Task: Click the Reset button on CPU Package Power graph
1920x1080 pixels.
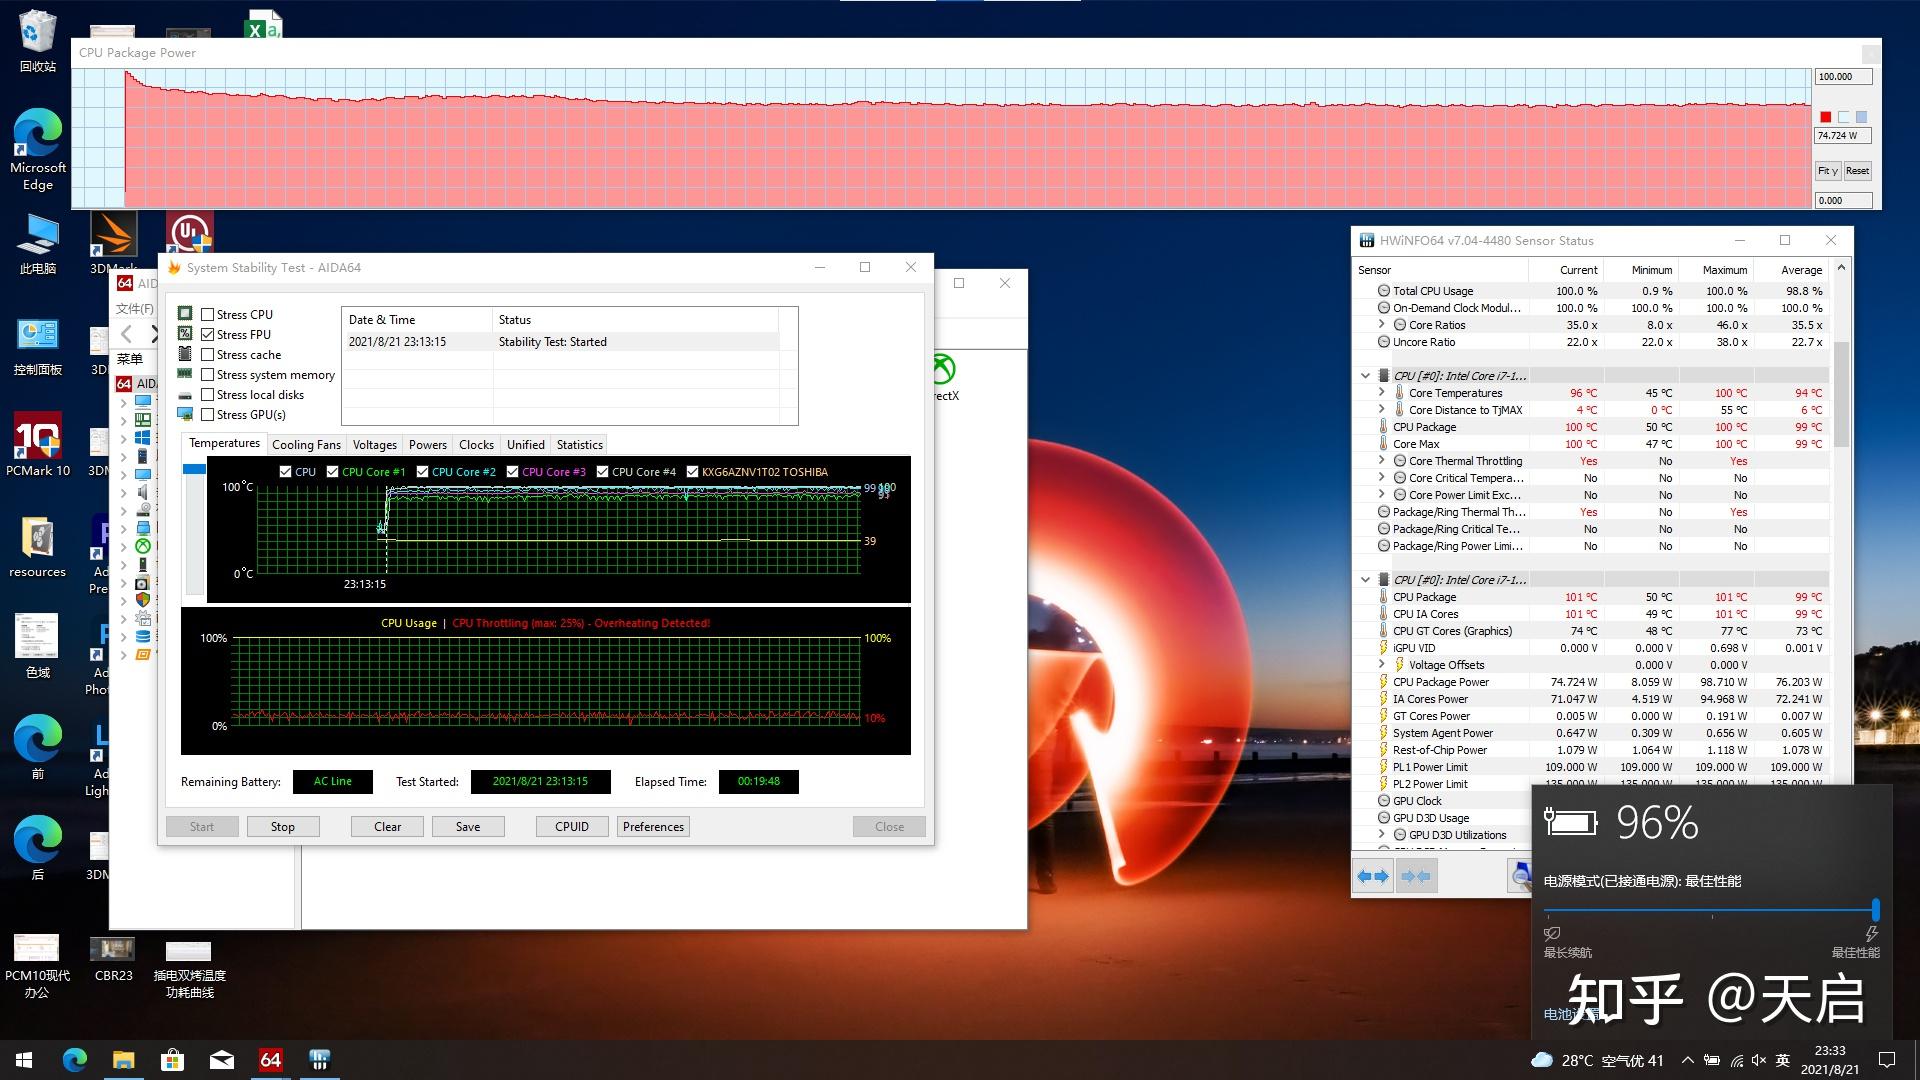Action: pos(1857,169)
